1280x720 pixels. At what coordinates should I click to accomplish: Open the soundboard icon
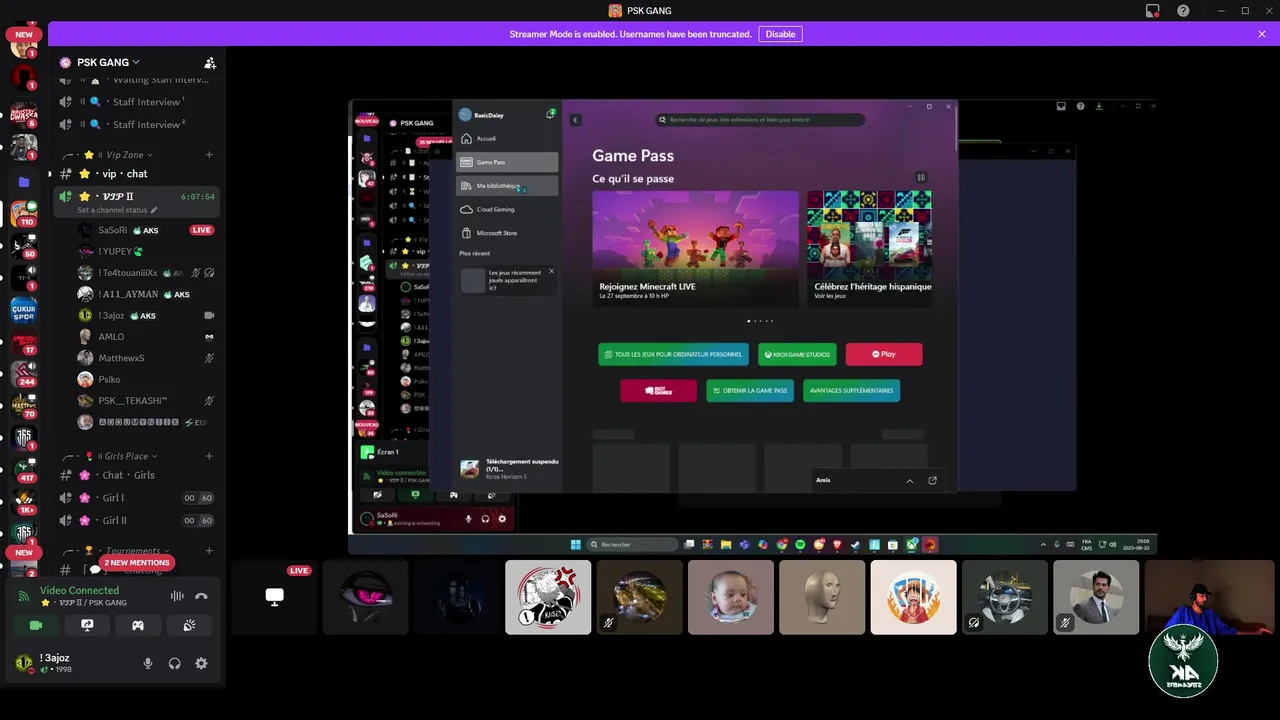(x=189, y=625)
